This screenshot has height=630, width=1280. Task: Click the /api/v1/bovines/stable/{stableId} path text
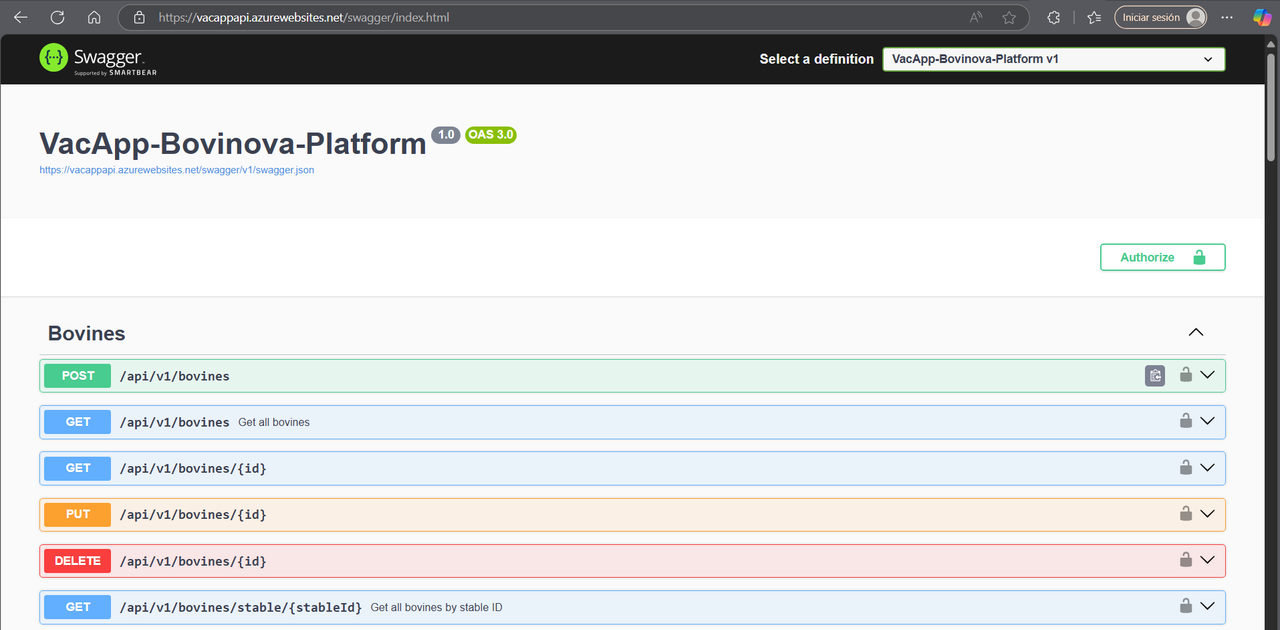[241, 607]
